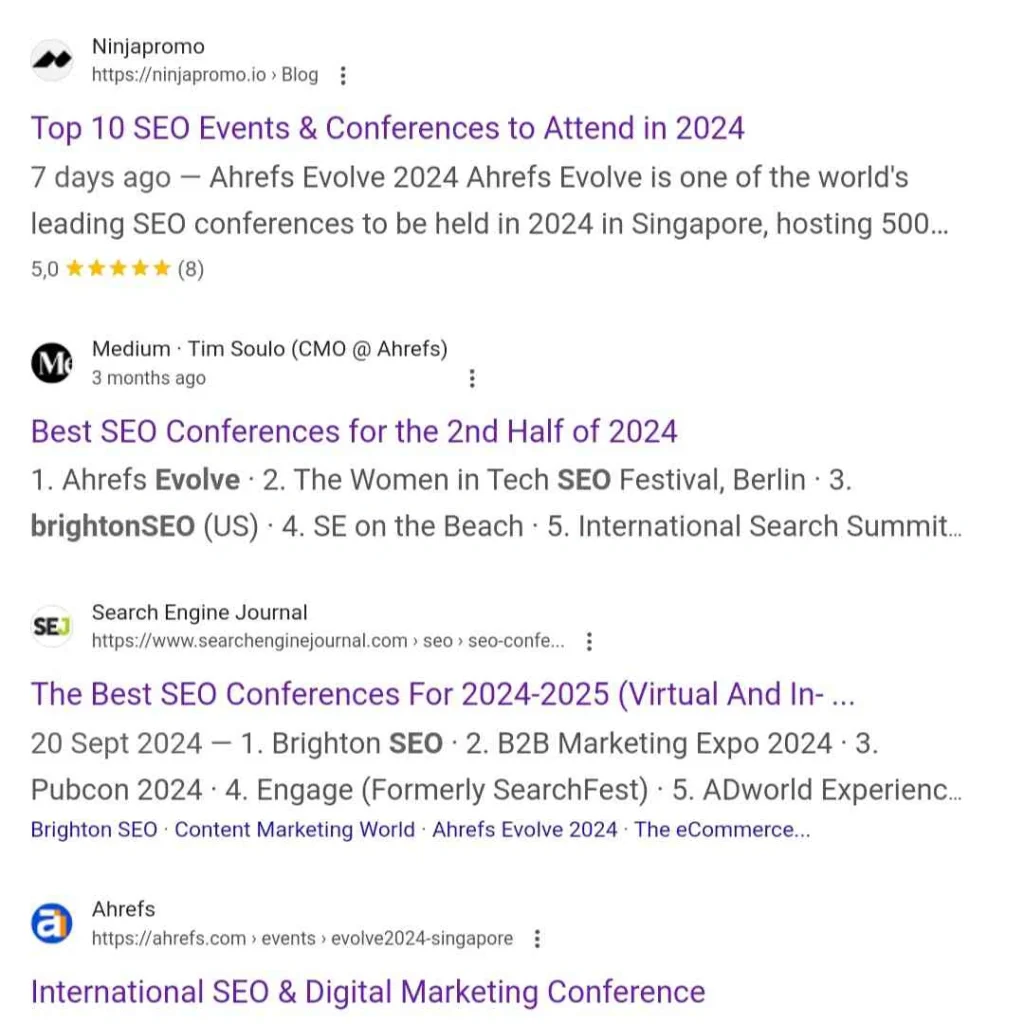
Task: Click the SEJ logo favicon
Action: click(x=52, y=627)
